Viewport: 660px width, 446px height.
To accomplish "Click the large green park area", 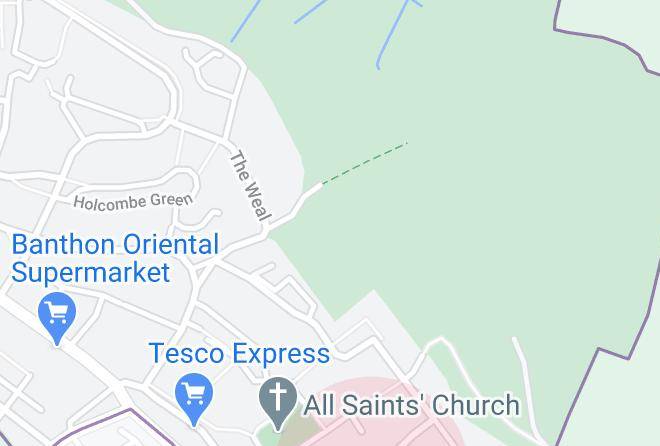I will pyautogui.click(x=463, y=189).
